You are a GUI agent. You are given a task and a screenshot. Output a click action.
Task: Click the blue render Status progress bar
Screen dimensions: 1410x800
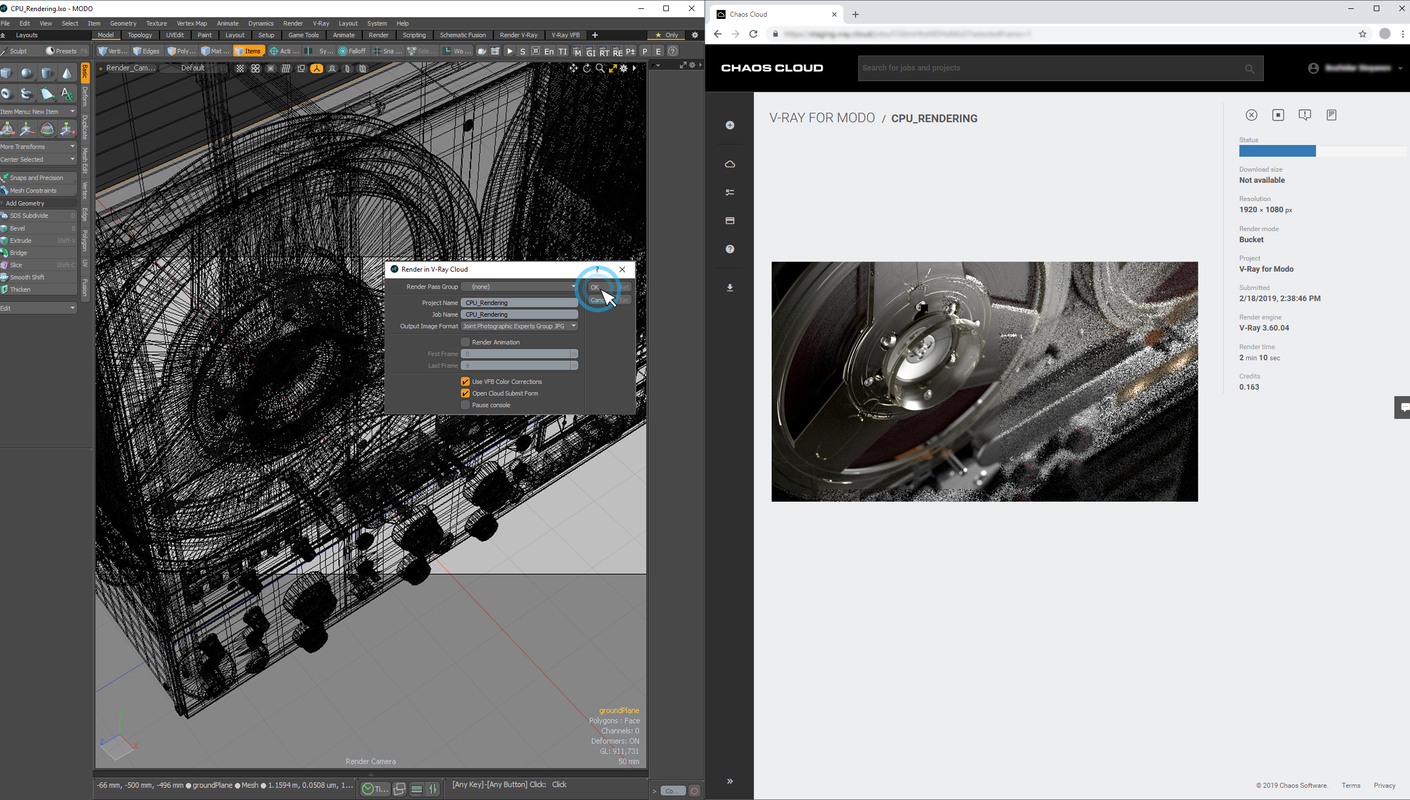tap(1277, 151)
